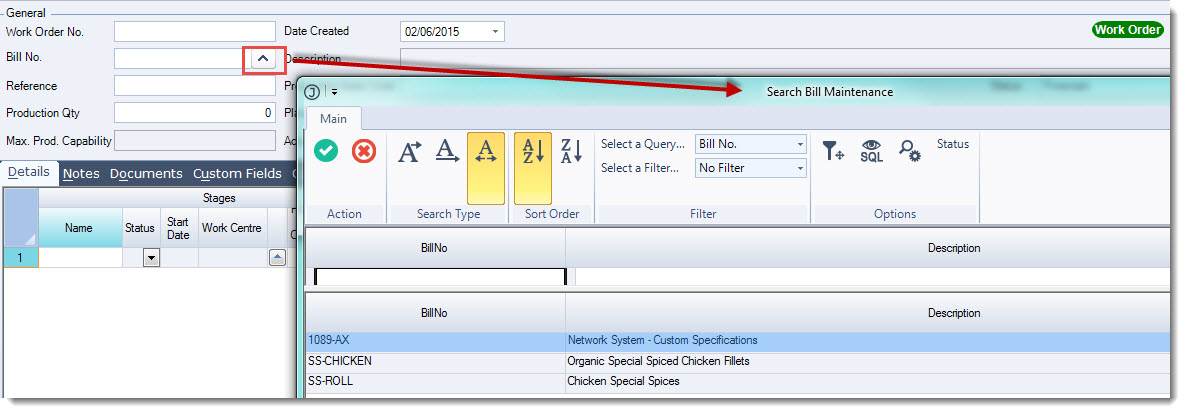Screen dimensions: 1185x413
Task: Click 'Network System - Custom Specifications' description
Action: tap(662, 340)
